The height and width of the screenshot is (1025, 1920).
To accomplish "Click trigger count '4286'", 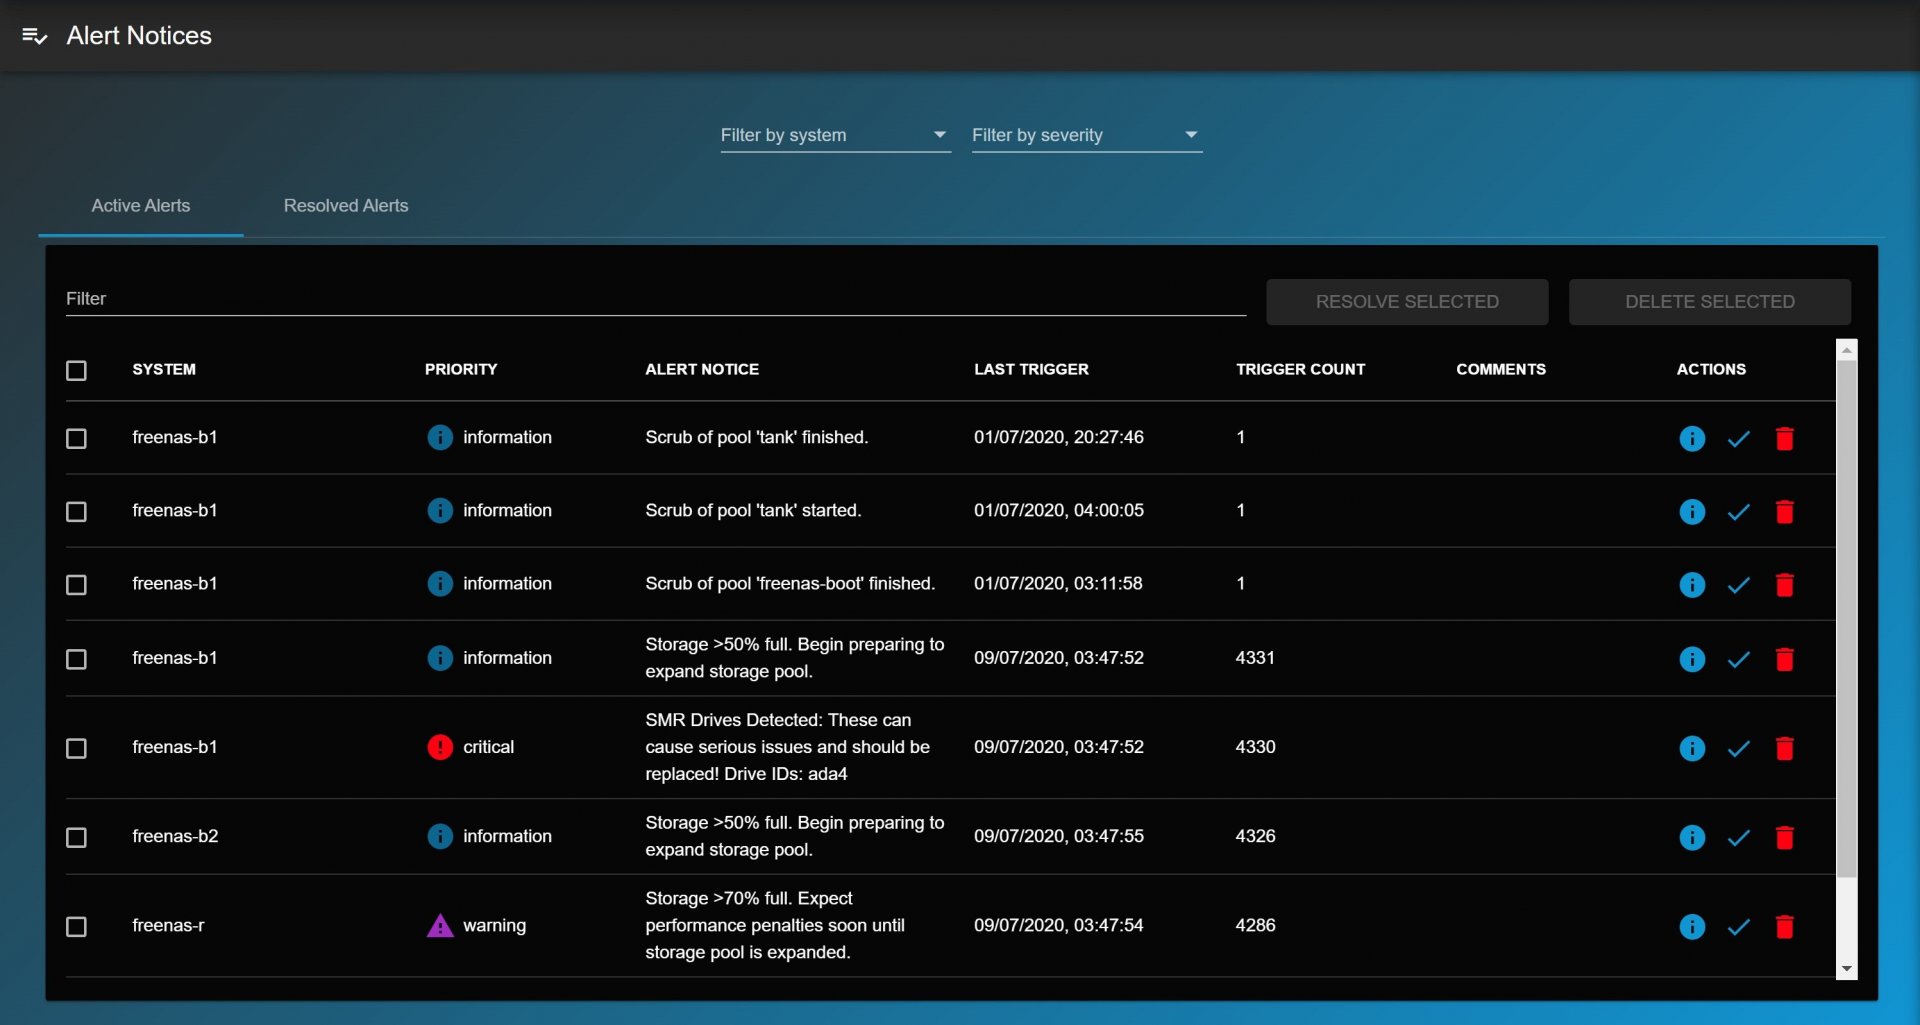I will coord(1255,925).
